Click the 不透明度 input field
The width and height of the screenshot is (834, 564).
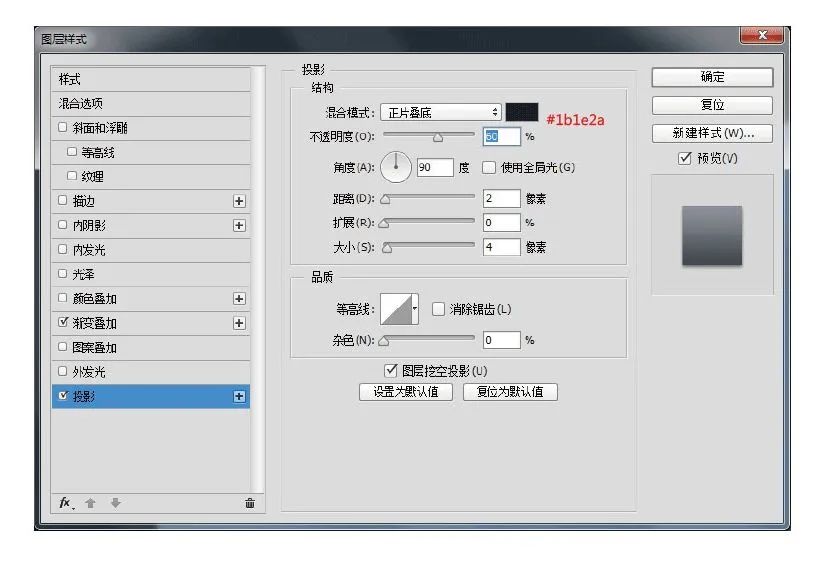click(502, 137)
